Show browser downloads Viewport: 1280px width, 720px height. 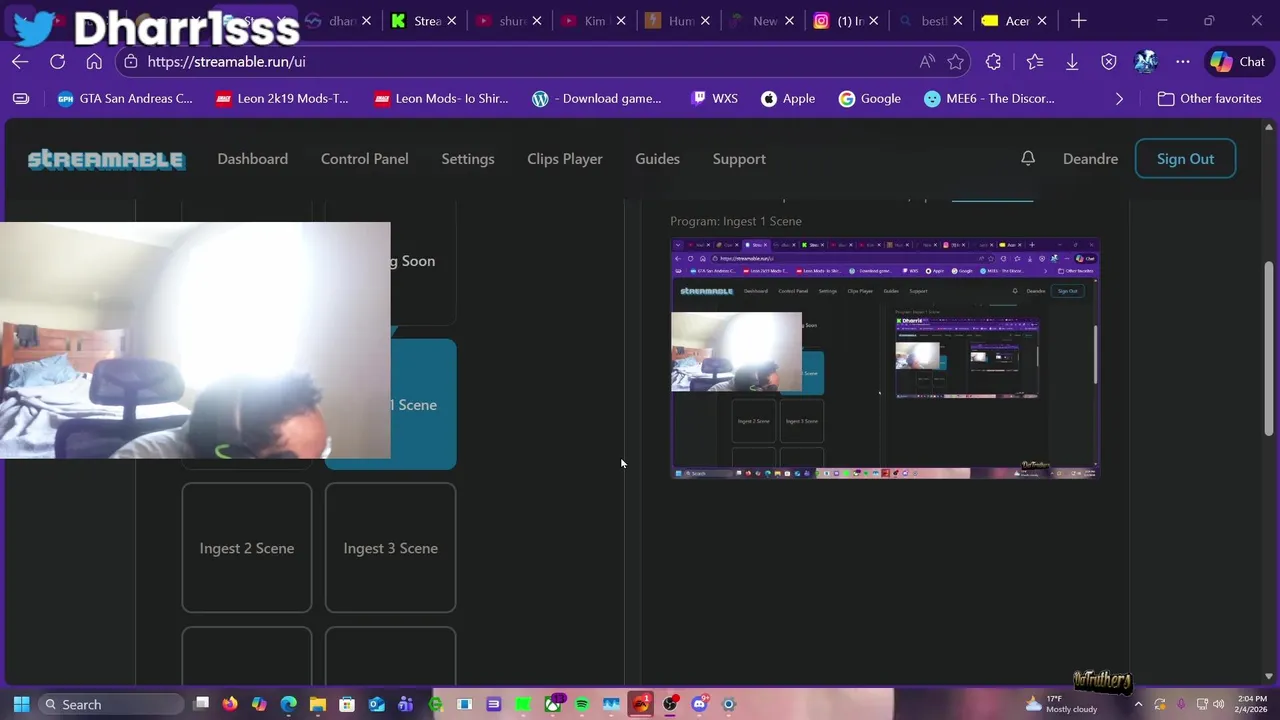click(x=1072, y=62)
